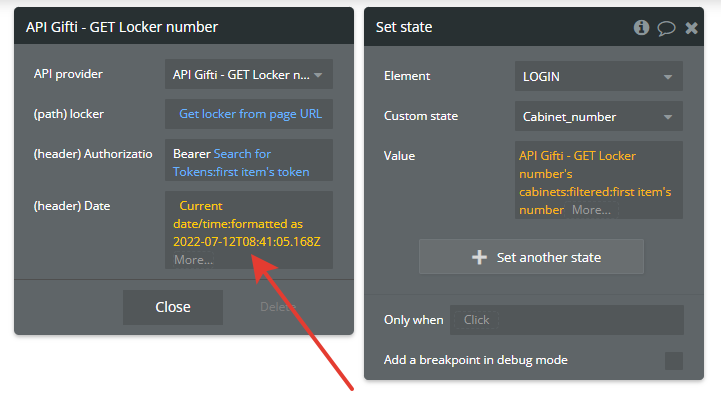
Task: Enable the breakpoint in debug mode checkbox
Action: [x=674, y=360]
